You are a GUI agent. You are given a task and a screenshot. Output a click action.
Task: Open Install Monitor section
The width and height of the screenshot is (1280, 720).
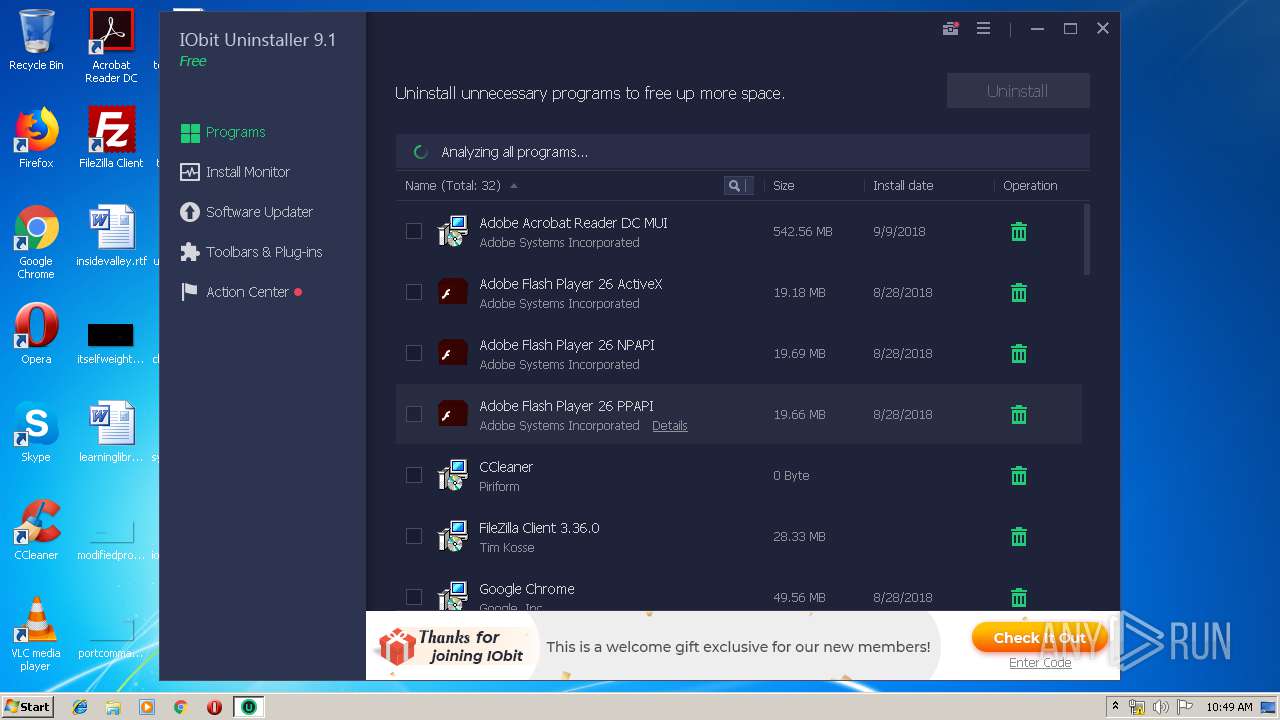pyautogui.click(x=234, y=172)
